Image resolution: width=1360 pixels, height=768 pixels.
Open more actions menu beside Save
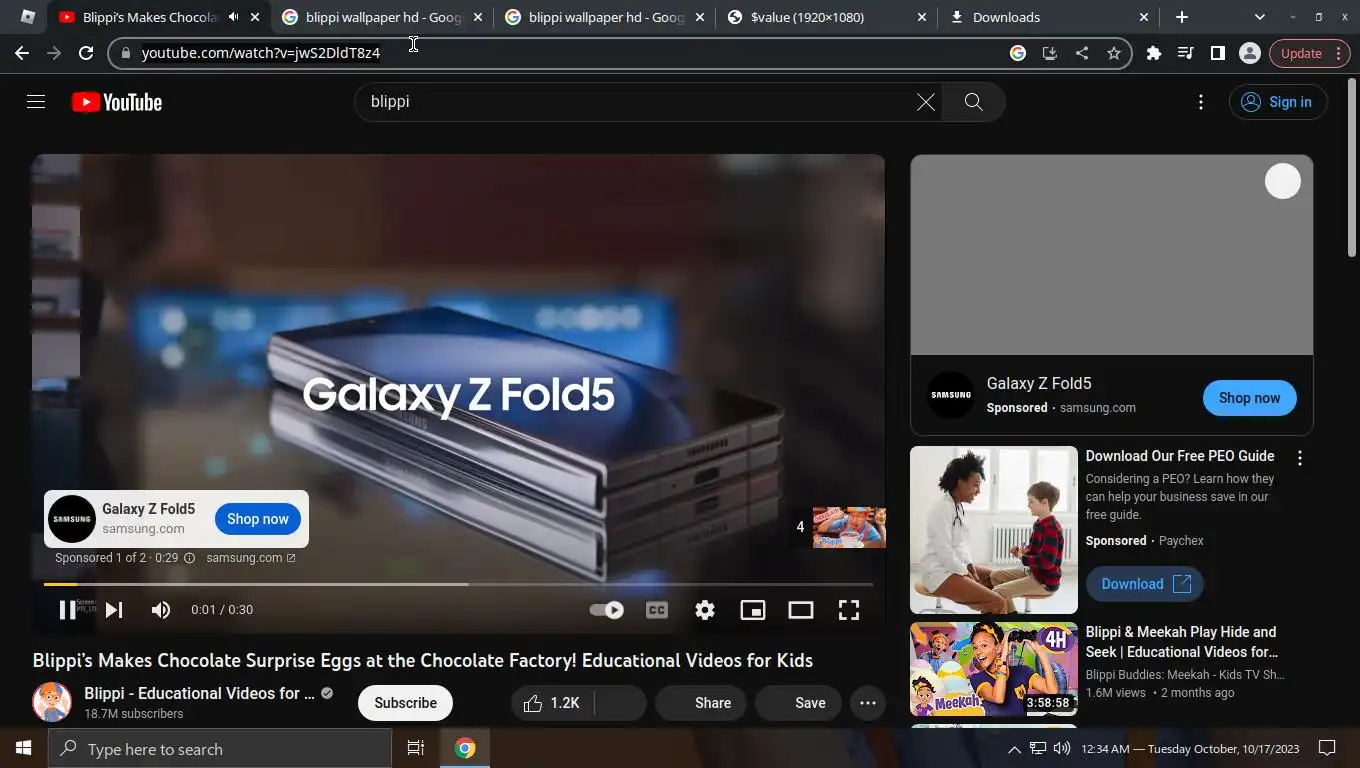(868, 703)
